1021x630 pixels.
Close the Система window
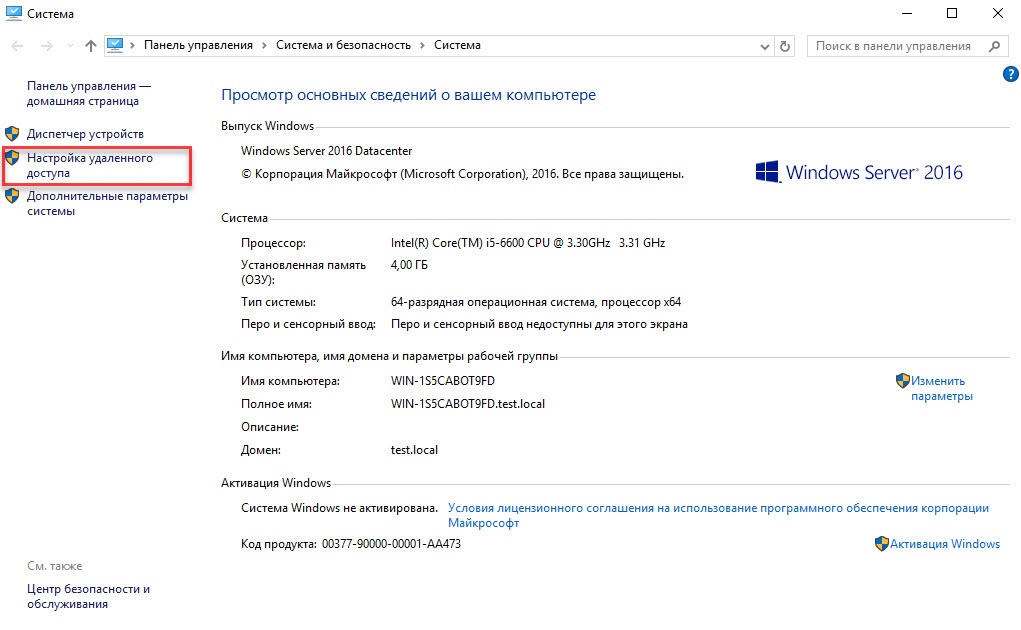(997, 13)
